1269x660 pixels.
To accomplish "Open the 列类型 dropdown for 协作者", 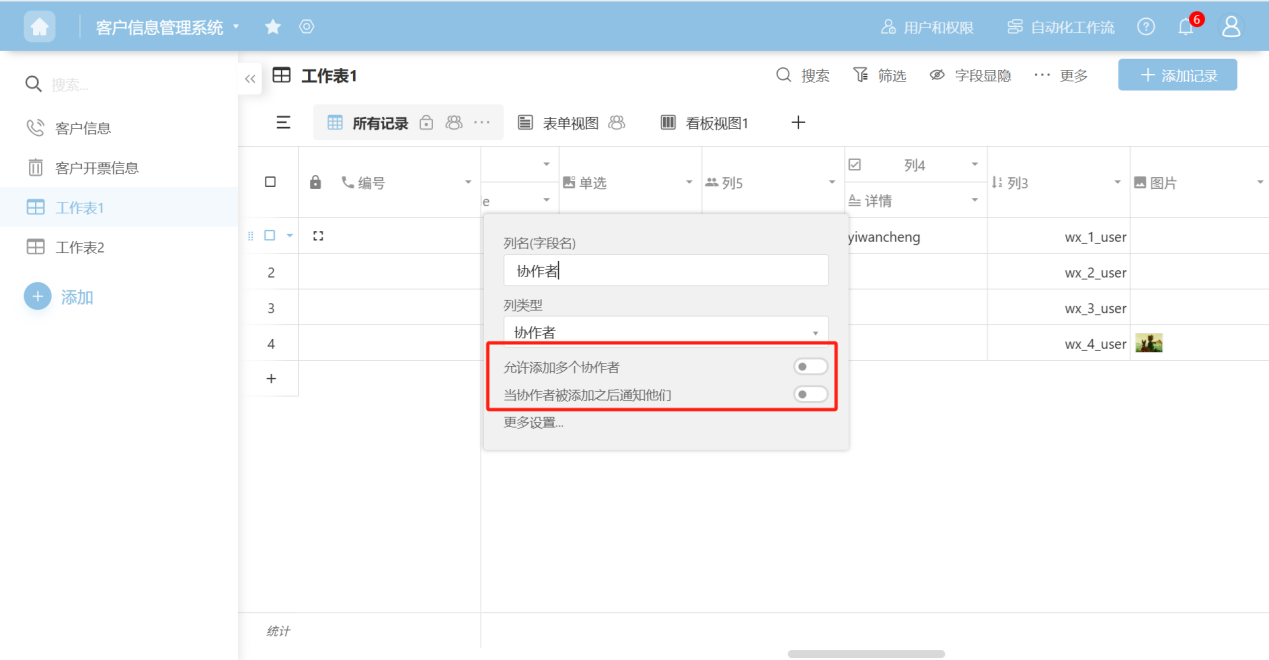I will (666, 332).
